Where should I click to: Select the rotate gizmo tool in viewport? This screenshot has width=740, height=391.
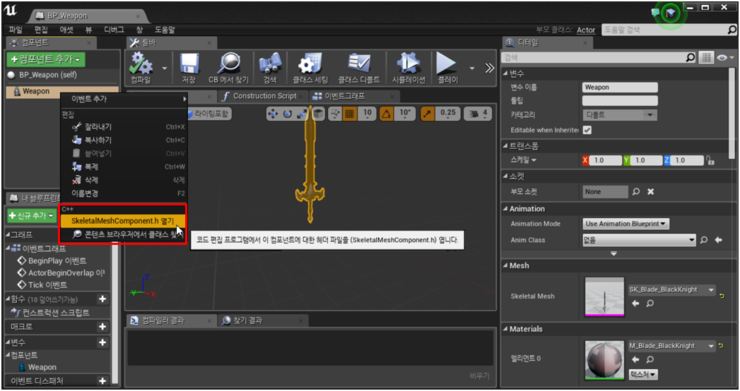click(287, 113)
